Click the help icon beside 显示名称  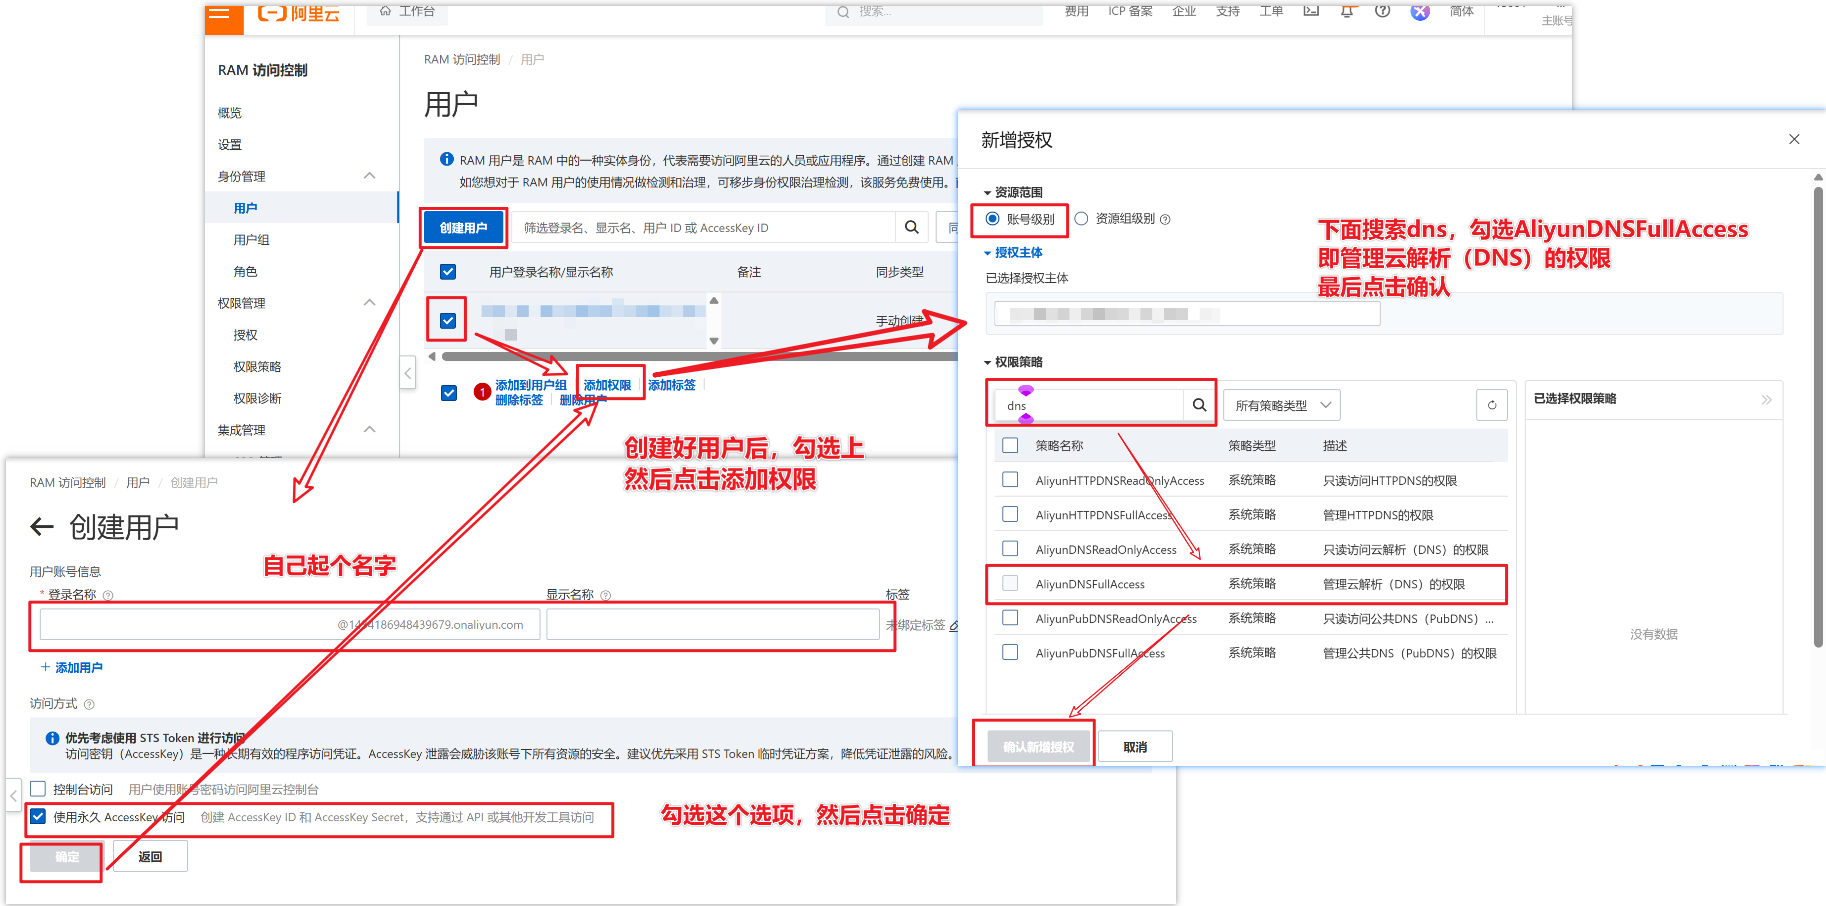(606, 595)
